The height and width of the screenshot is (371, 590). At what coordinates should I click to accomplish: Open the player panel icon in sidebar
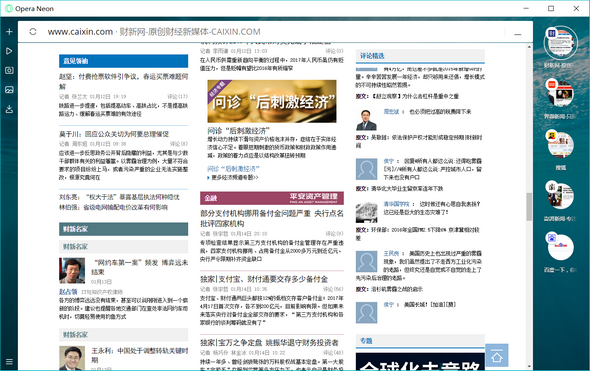pyautogui.click(x=9, y=51)
